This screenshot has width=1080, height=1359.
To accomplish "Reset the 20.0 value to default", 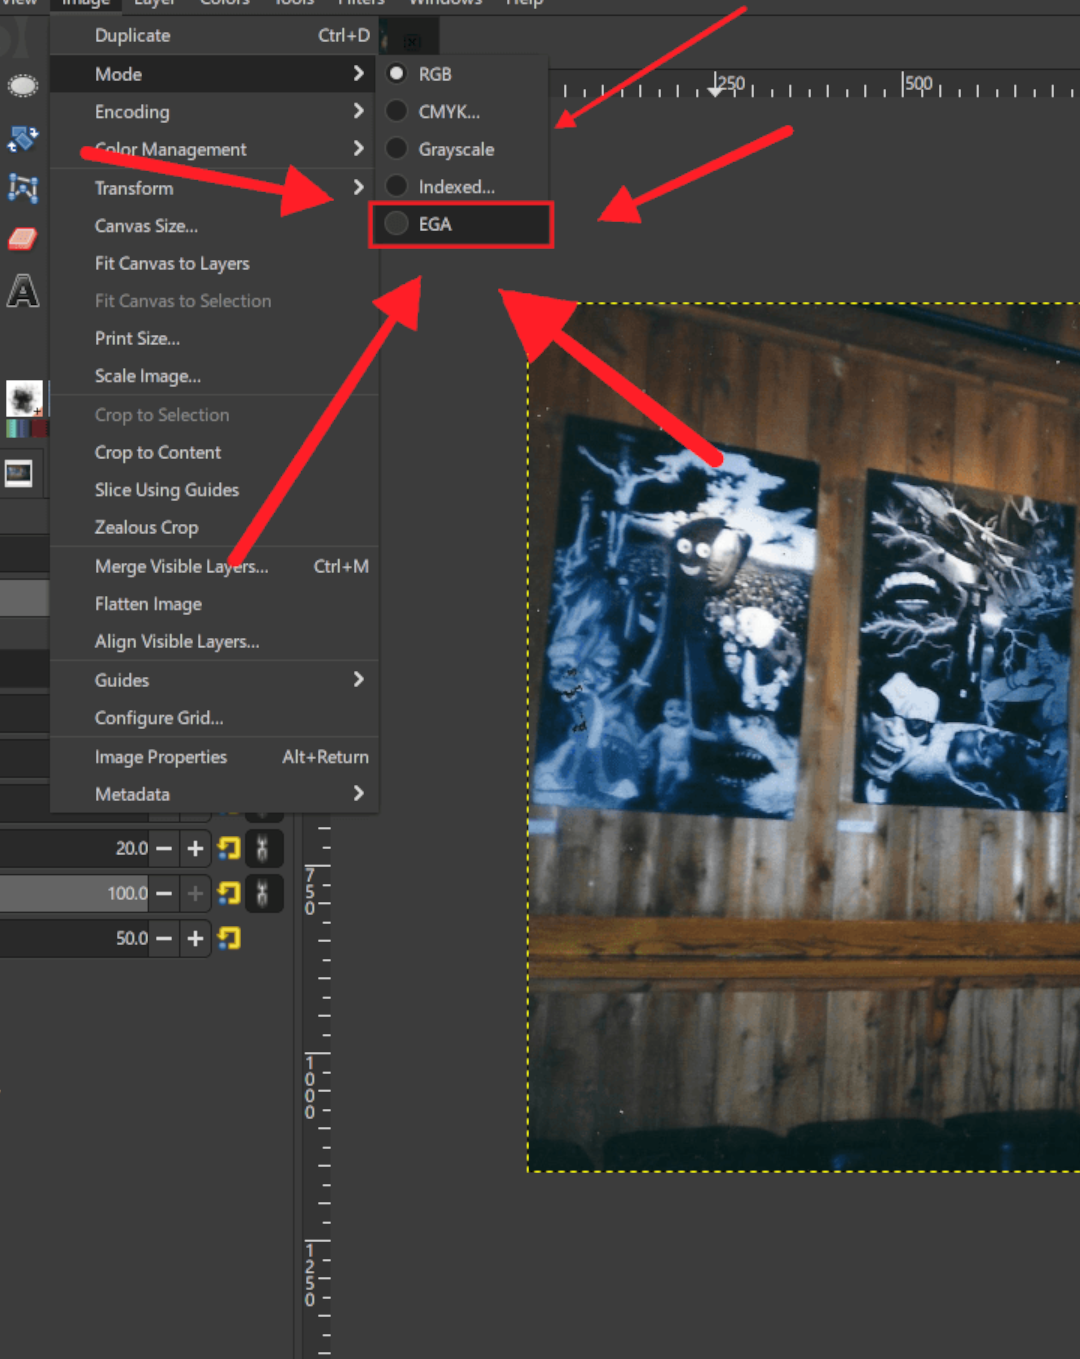I will [229, 849].
